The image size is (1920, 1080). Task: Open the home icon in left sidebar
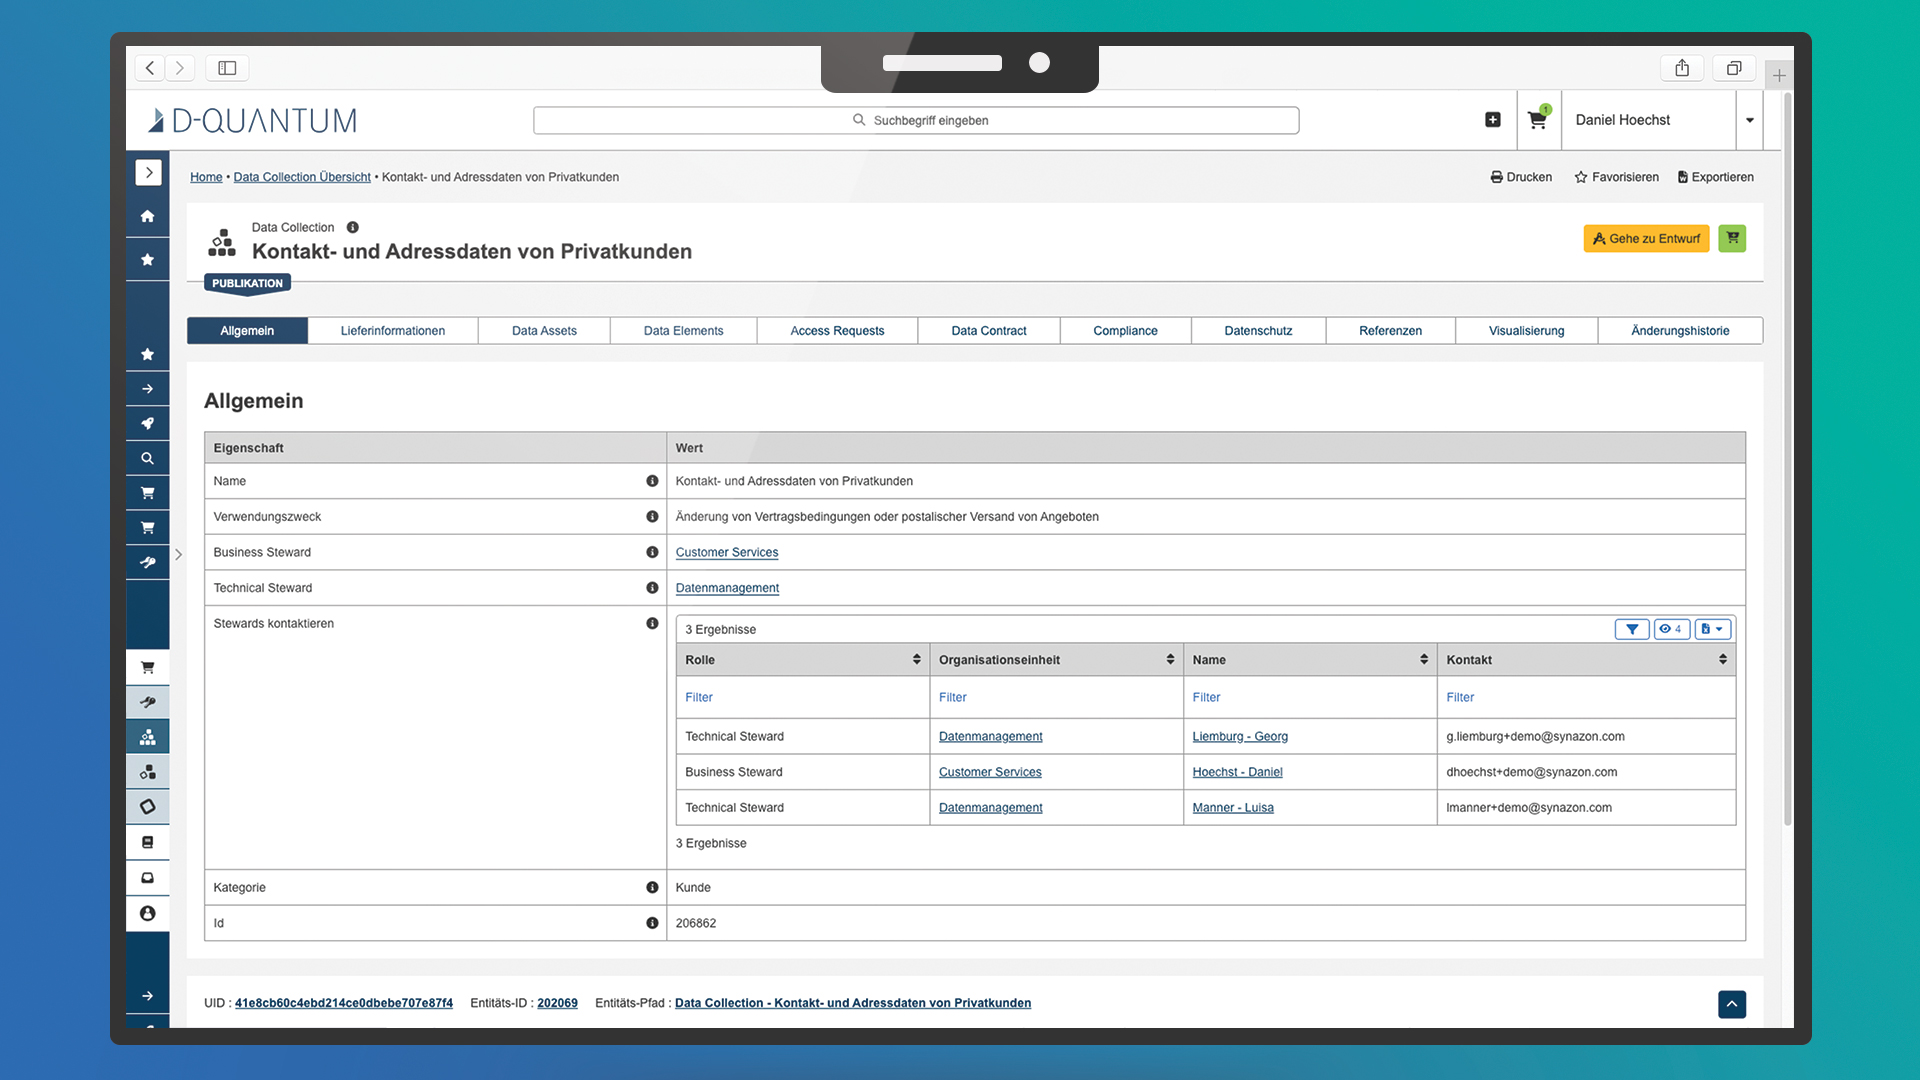[148, 216]
